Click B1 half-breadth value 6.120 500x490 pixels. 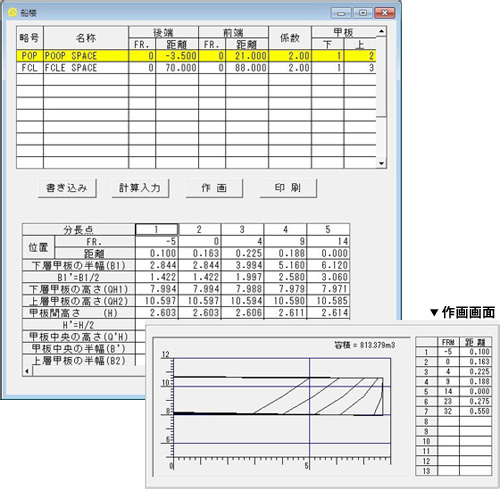tap(328, 265)
